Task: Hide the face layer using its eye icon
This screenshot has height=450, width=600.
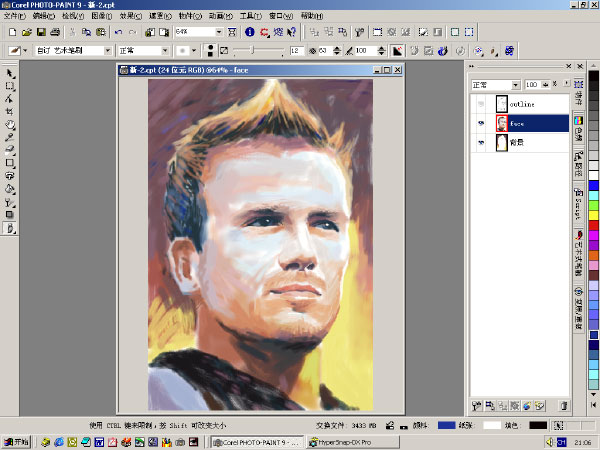Action: [x=481, y=123]
